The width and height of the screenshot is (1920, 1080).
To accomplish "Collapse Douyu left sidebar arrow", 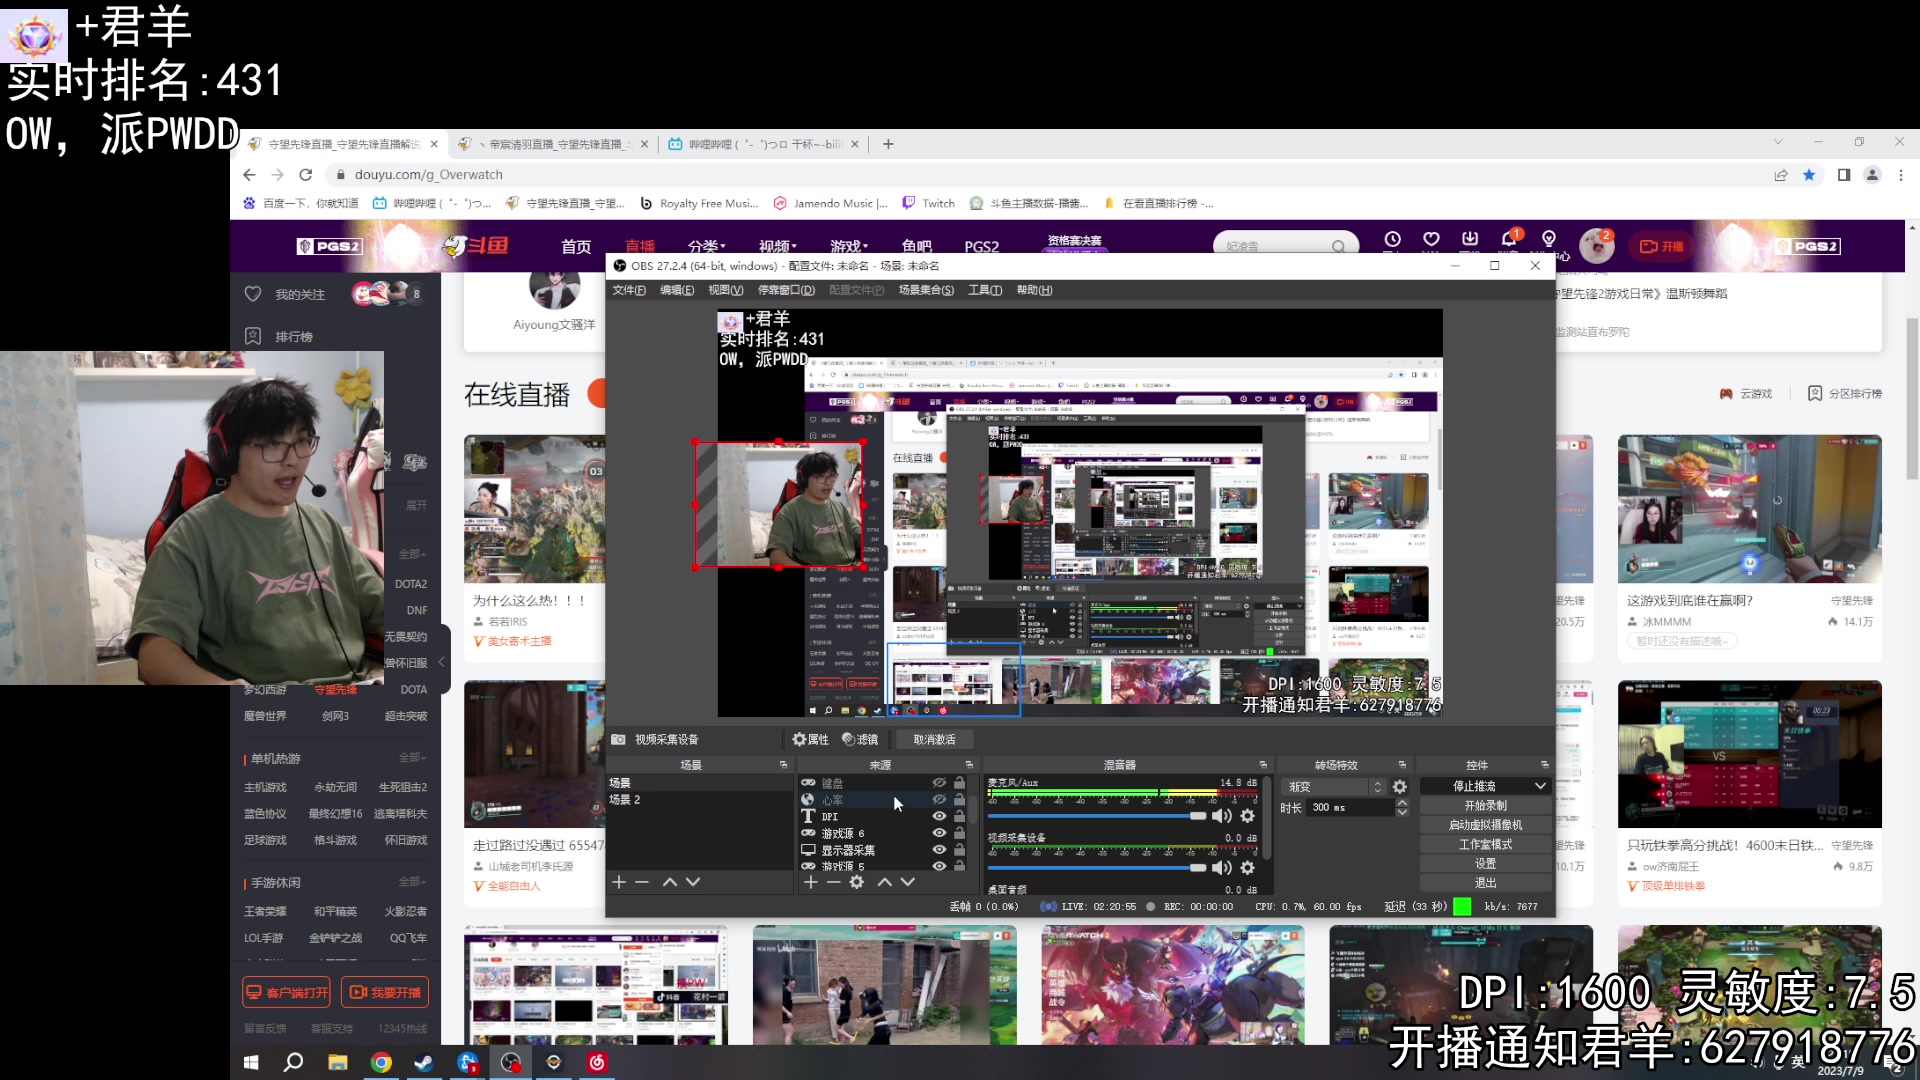I will pyautogui.click(x=441, y=662).
